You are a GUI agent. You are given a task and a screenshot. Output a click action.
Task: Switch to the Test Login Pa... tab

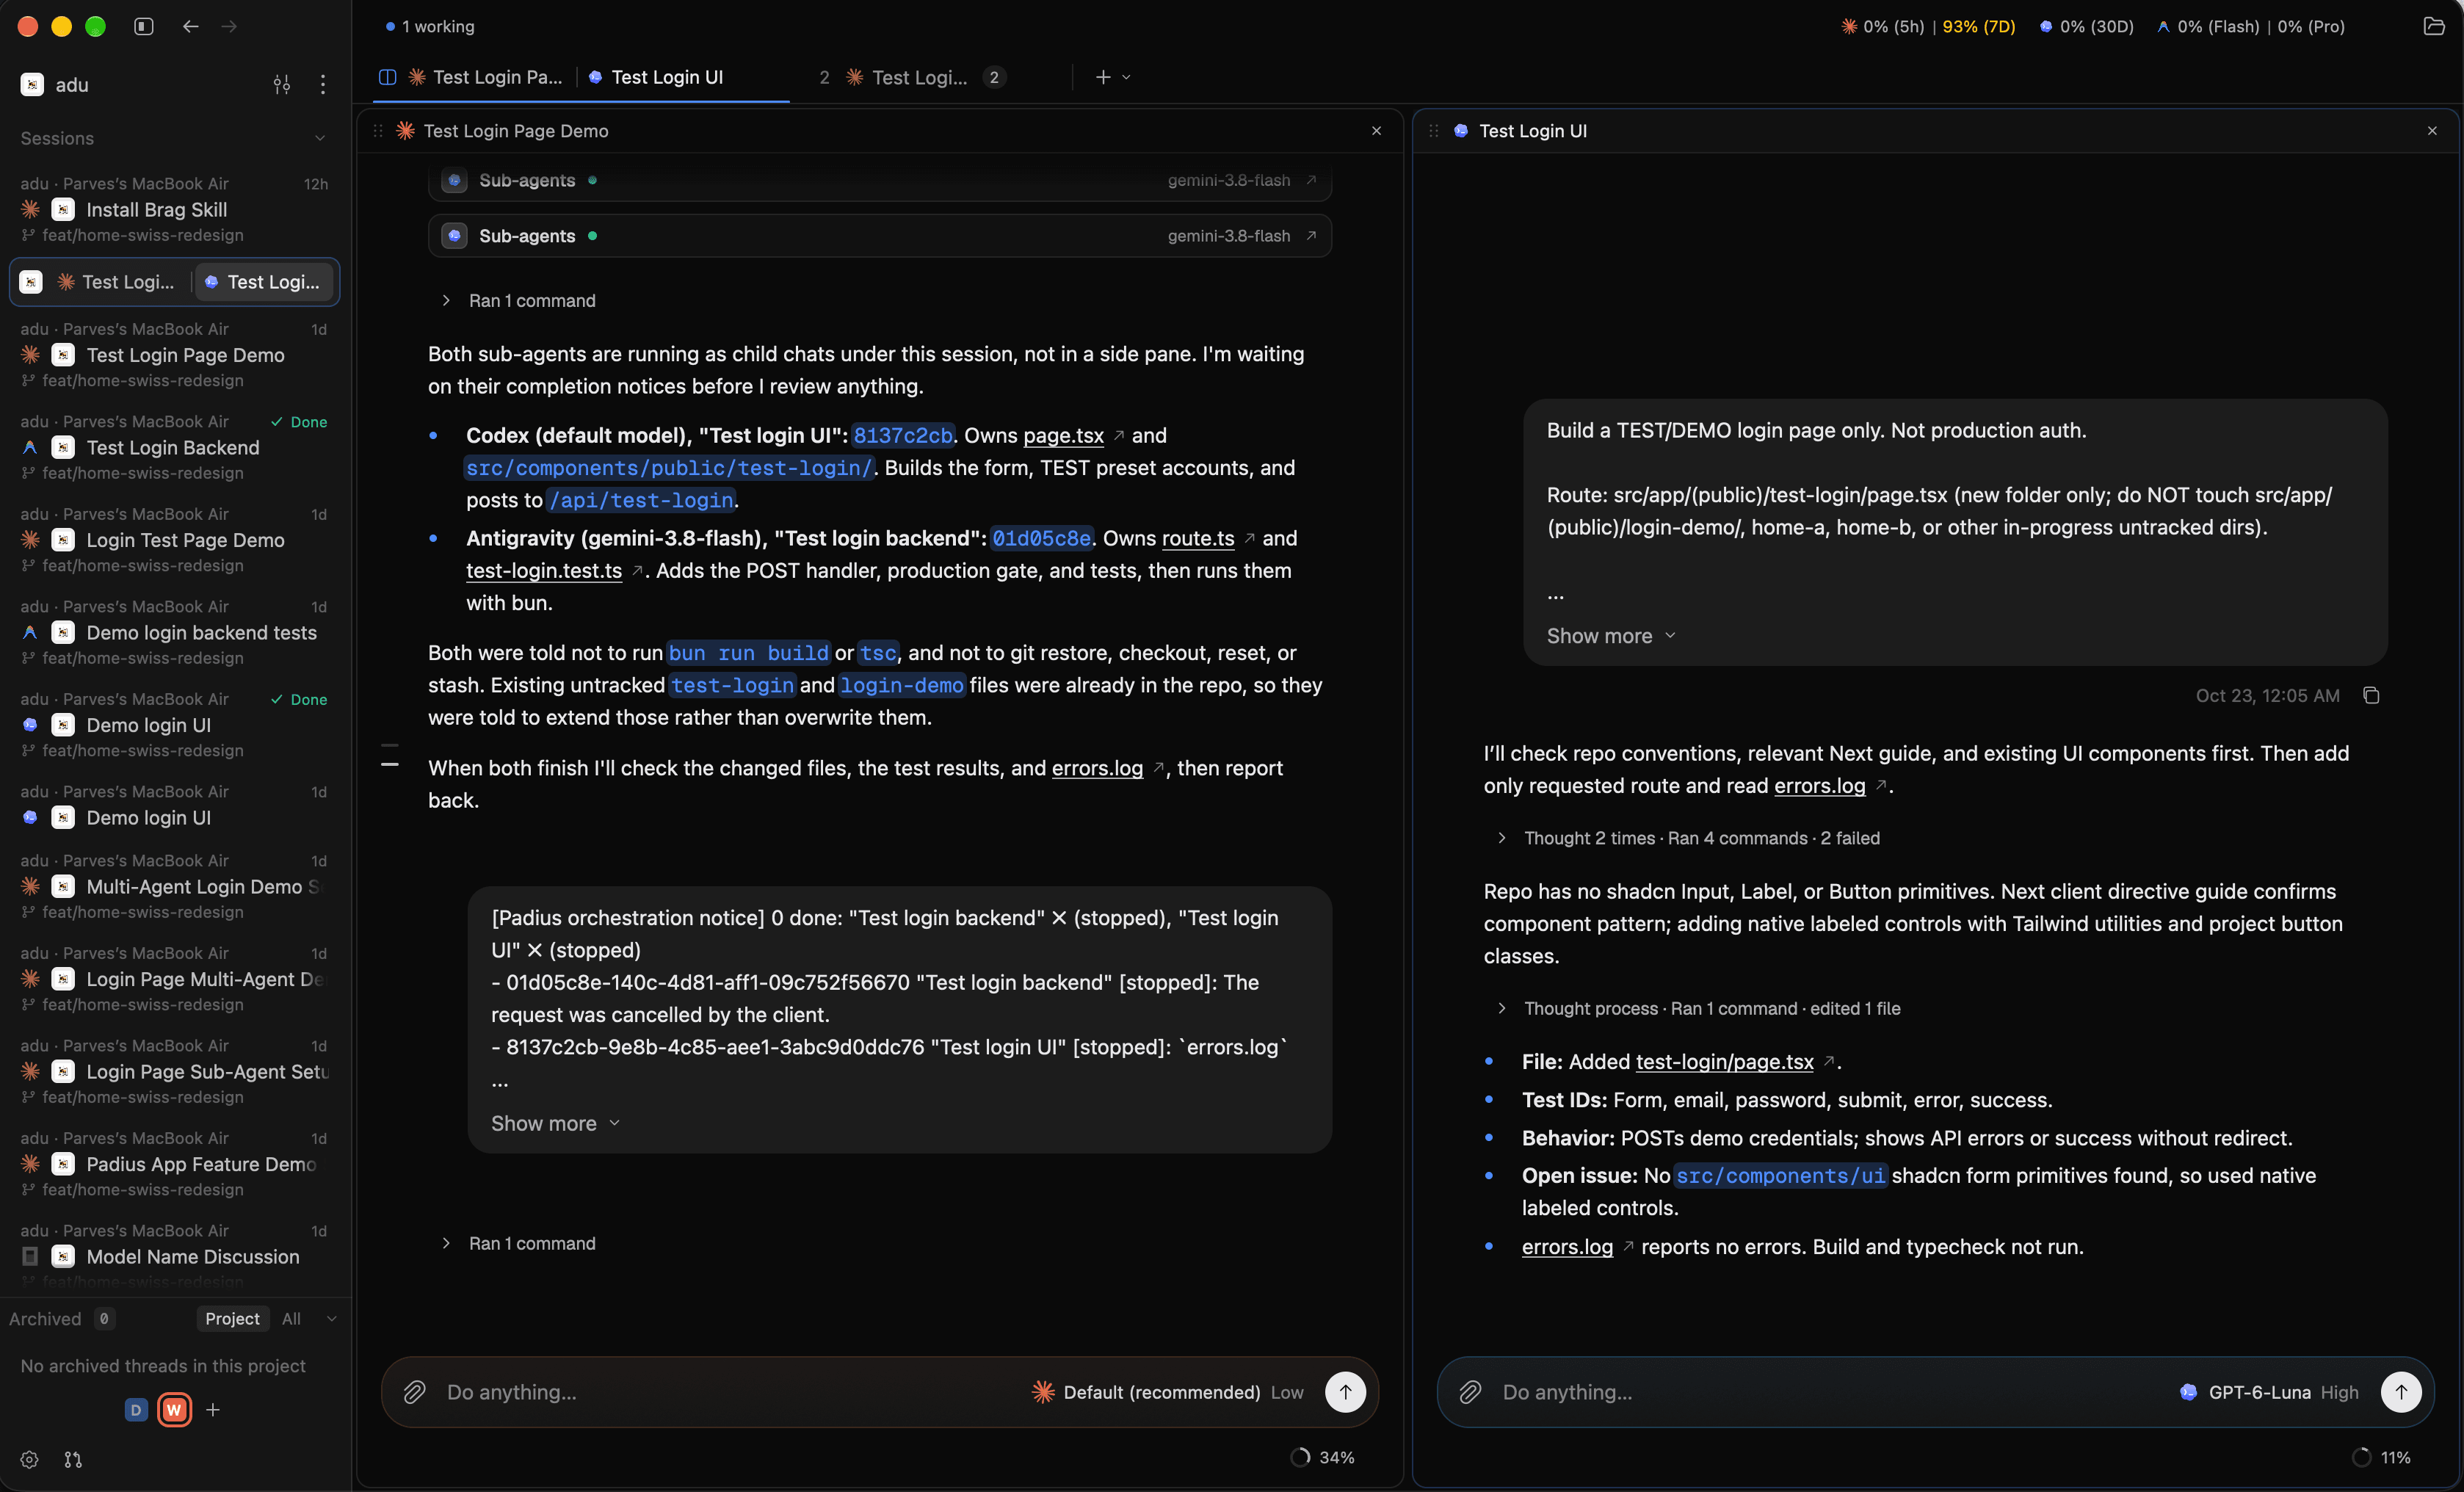click(485, 77)
